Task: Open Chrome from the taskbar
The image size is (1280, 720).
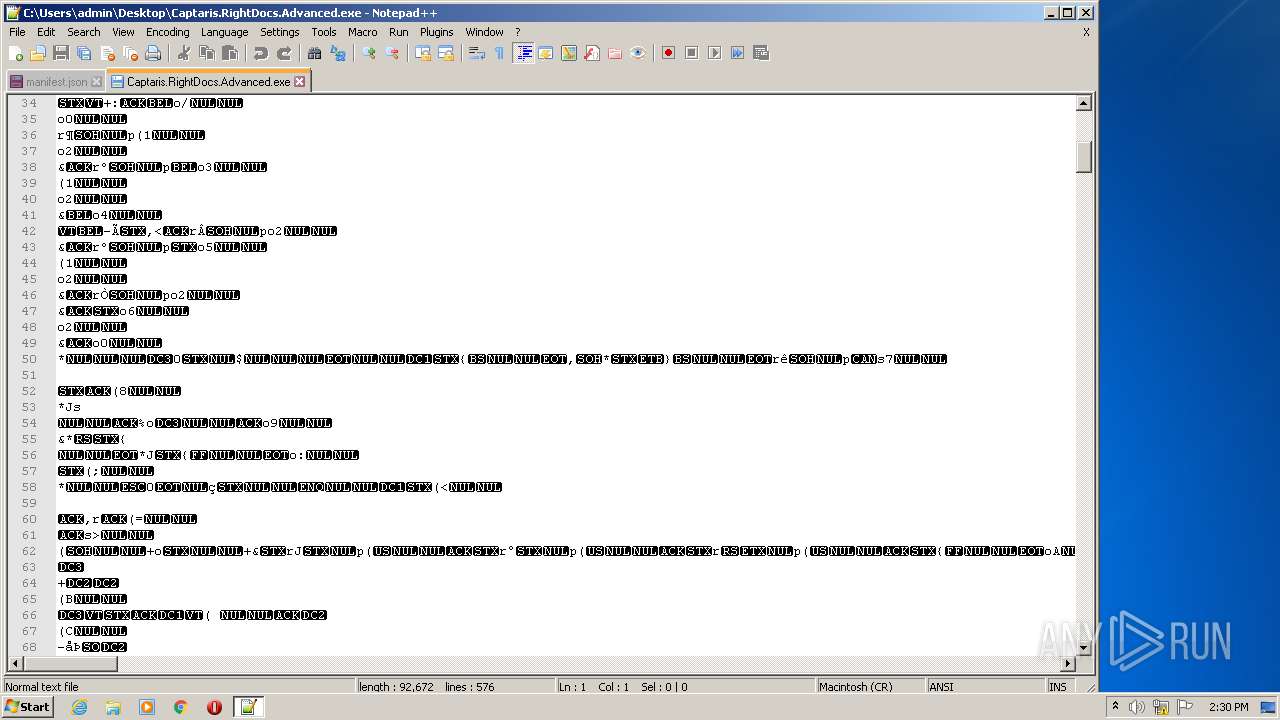Action: (x=181, y=707)
